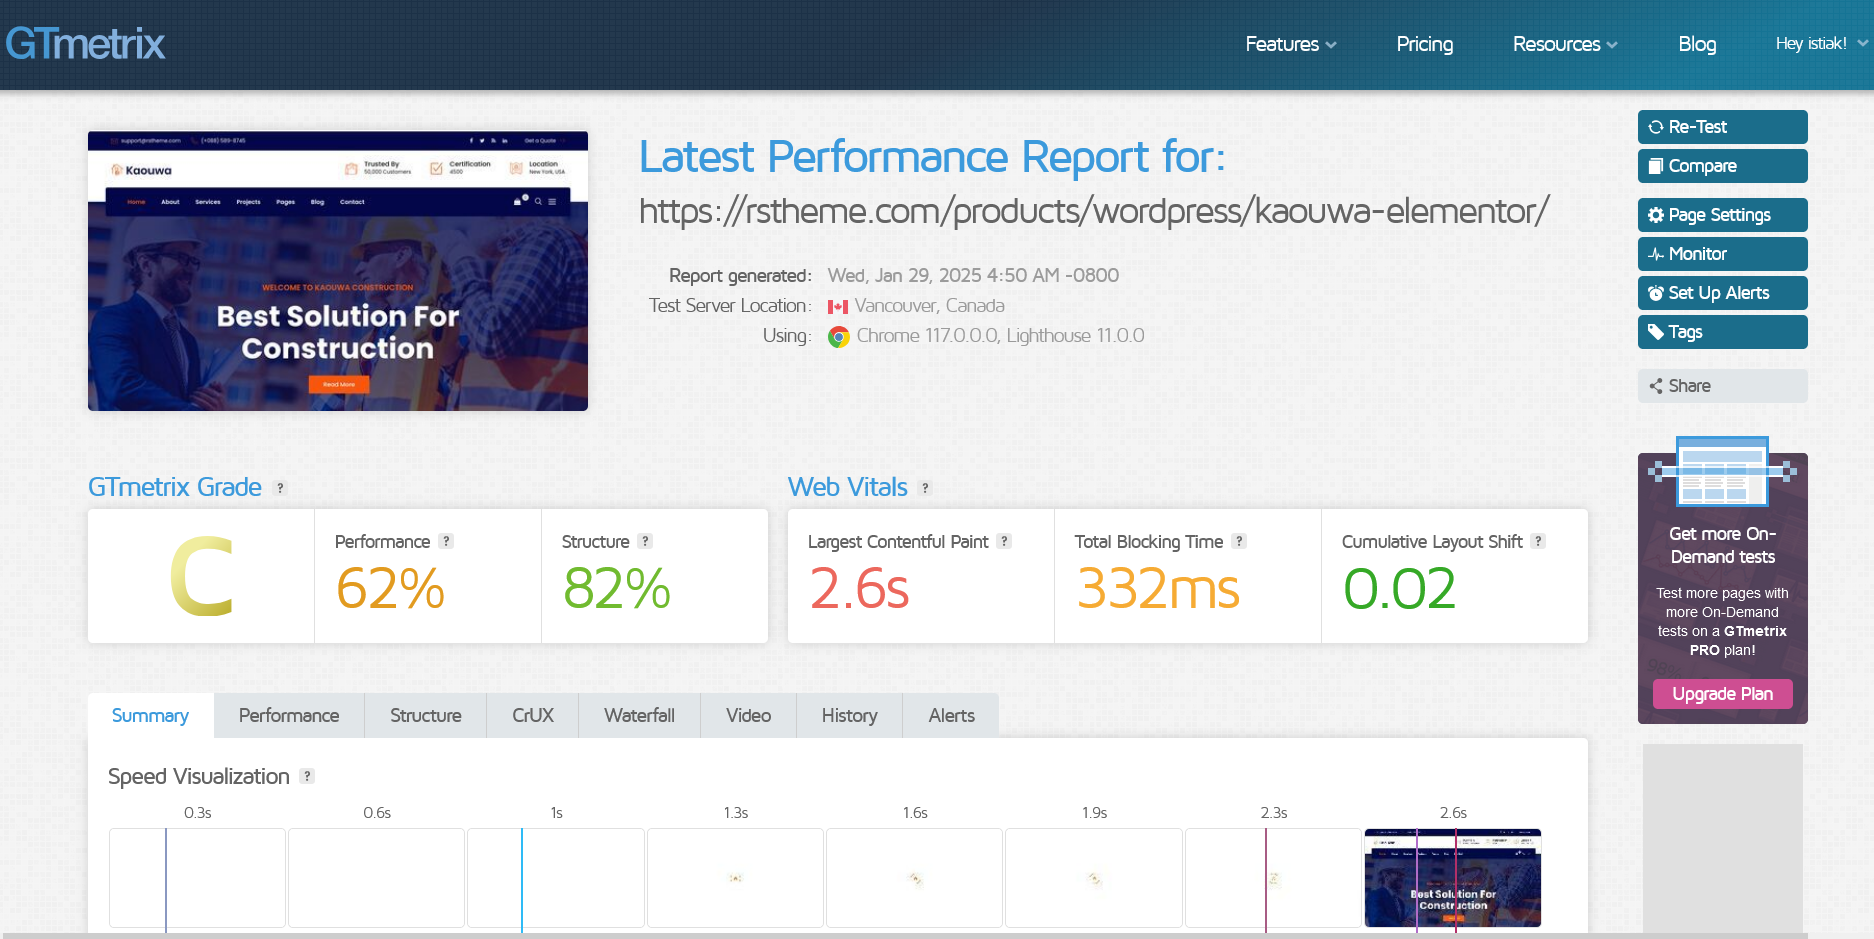Open the tested URL link
1874x939 pixels.
[x=1094, y=211]
